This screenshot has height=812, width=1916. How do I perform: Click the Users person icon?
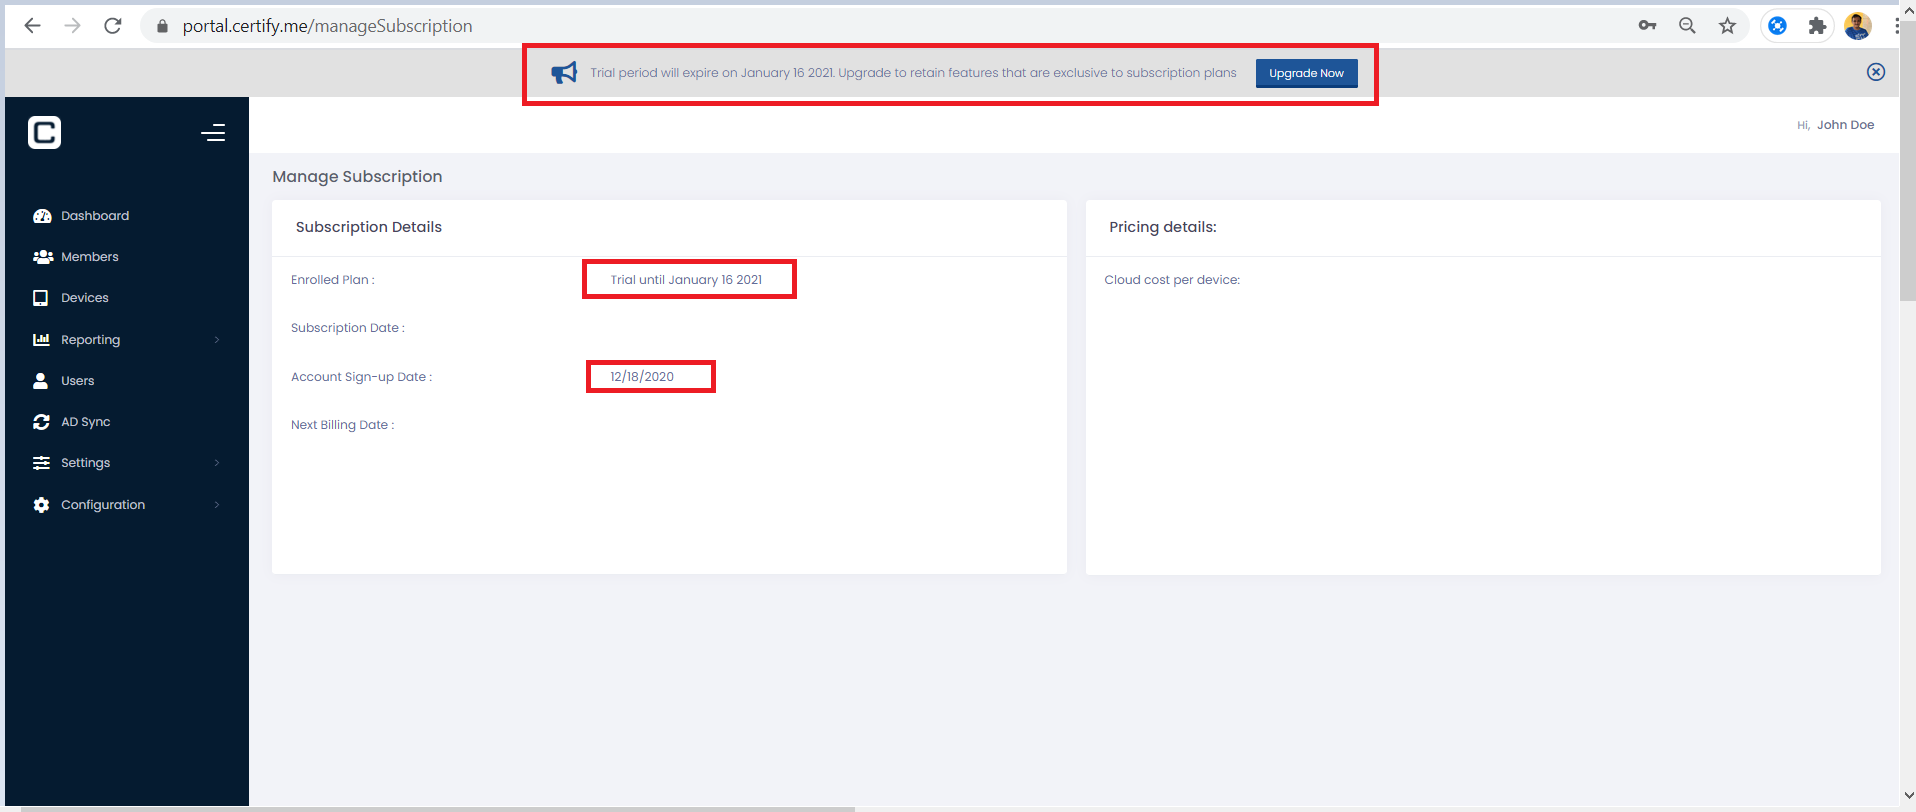(41, 381)
